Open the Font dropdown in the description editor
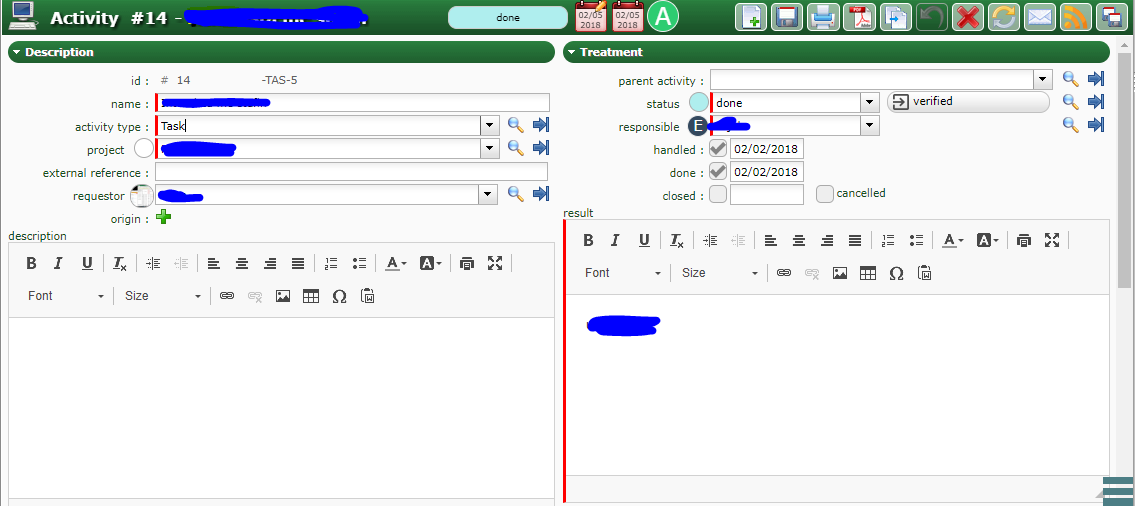The height and width of the screenshot is (506, 1135). tap(67, 296)
